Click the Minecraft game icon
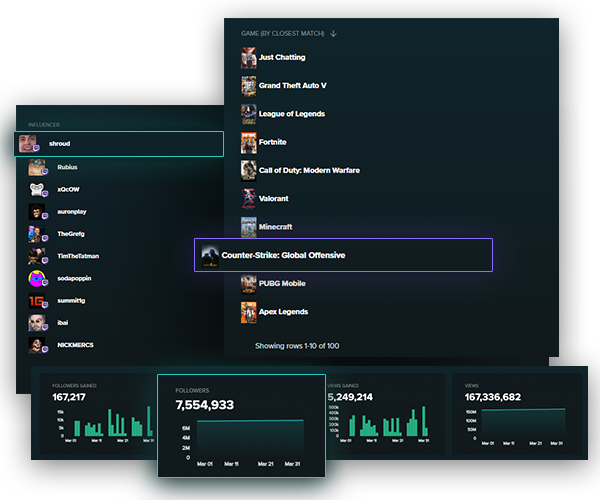Viewport: 600px width, 500px height. tap(249, 226)
